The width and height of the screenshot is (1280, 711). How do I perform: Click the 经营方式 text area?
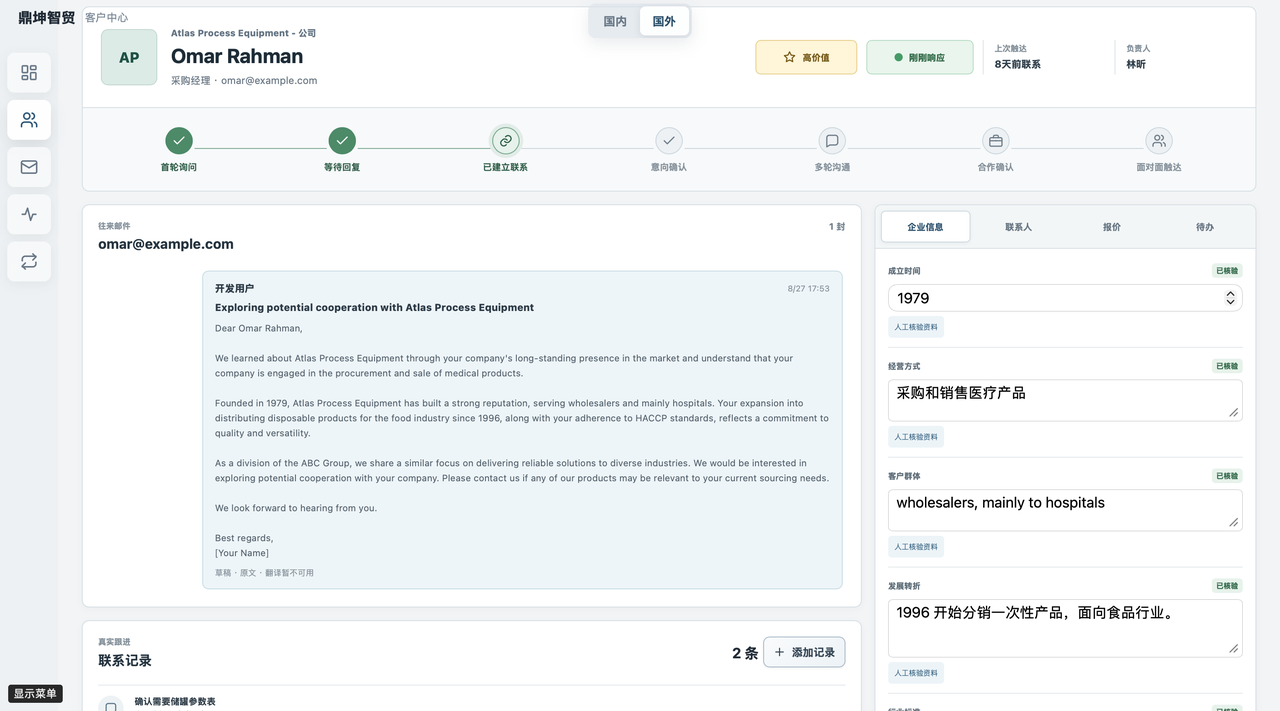tap(1065, 400)
